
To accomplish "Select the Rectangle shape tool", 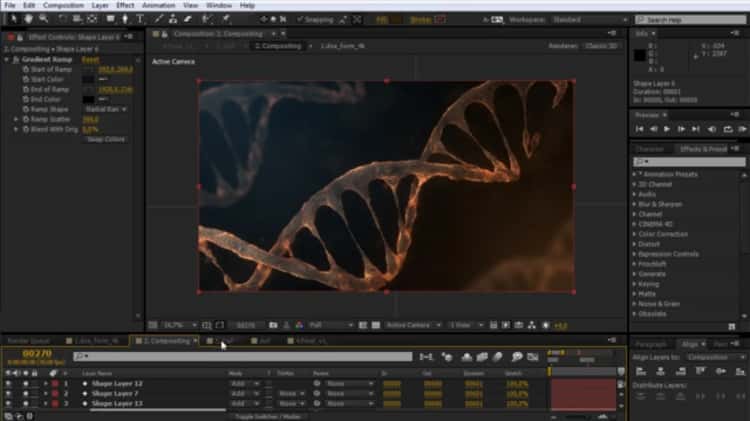I will [110, 19].
